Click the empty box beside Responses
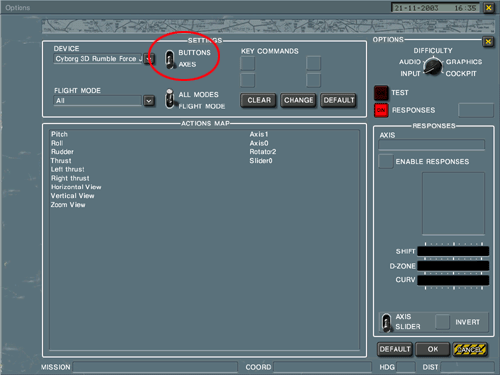 point(476,110)
